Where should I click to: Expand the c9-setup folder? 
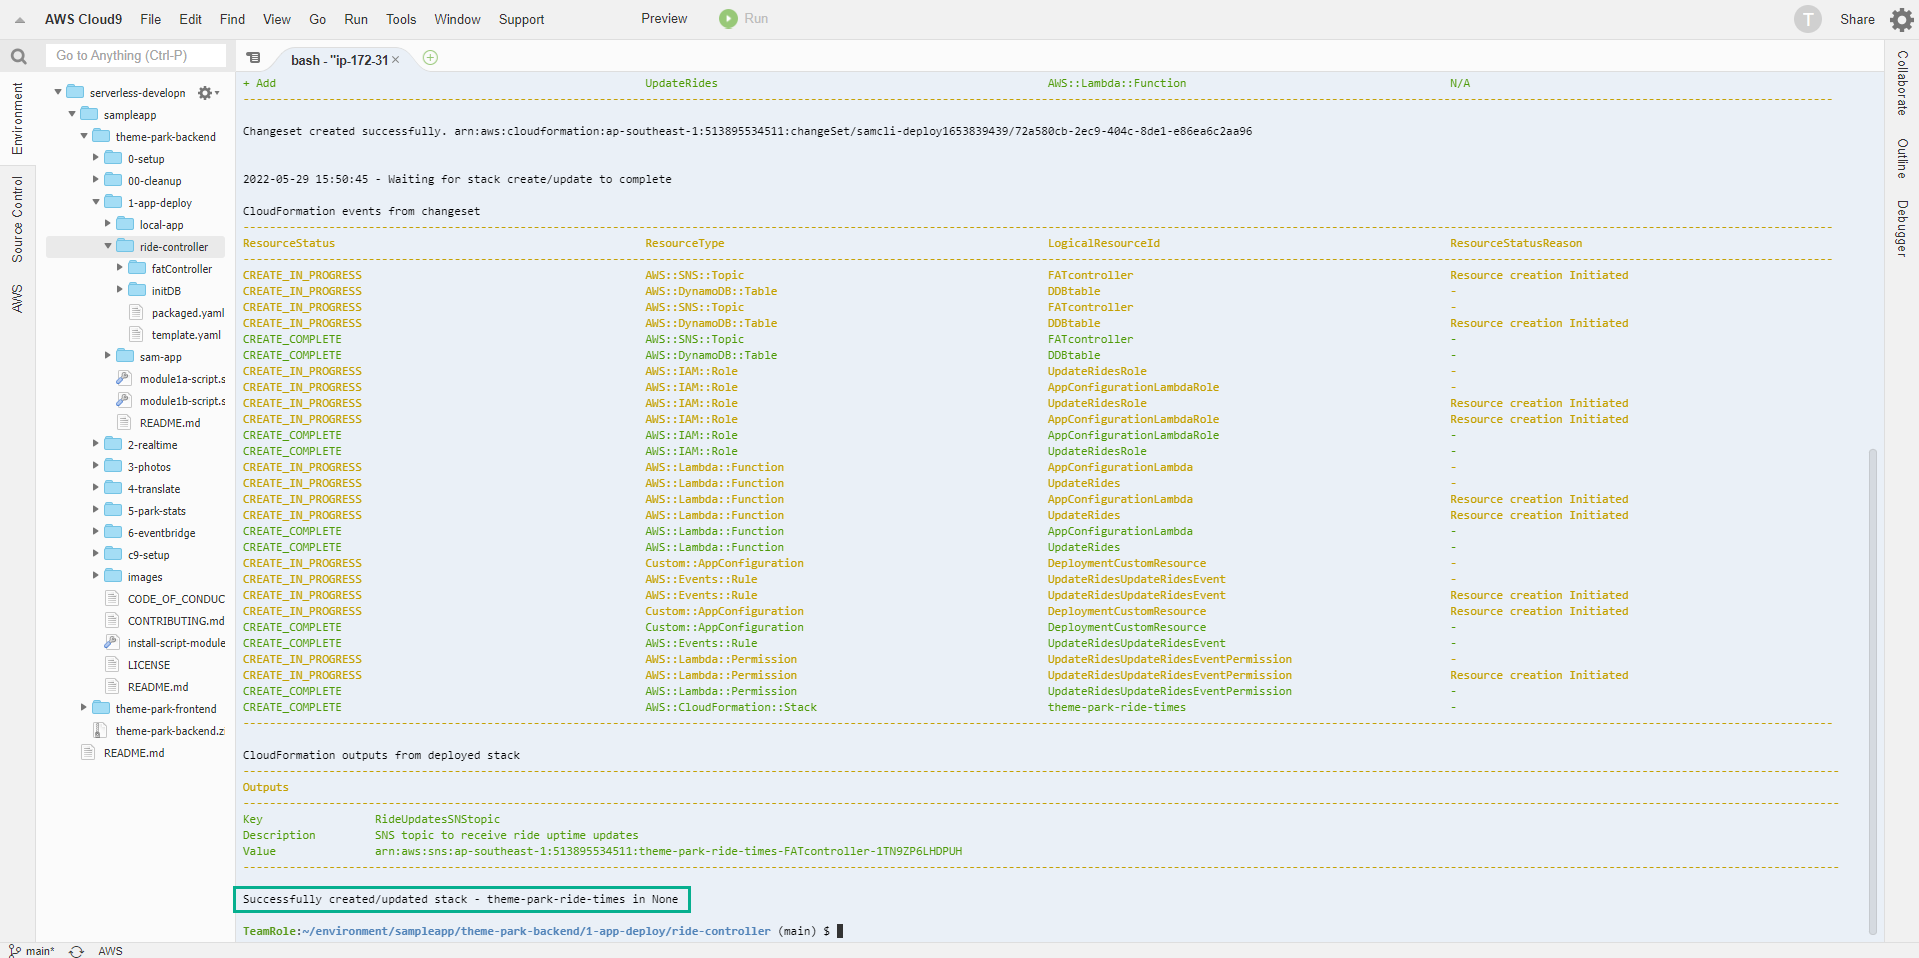(96, 554)
